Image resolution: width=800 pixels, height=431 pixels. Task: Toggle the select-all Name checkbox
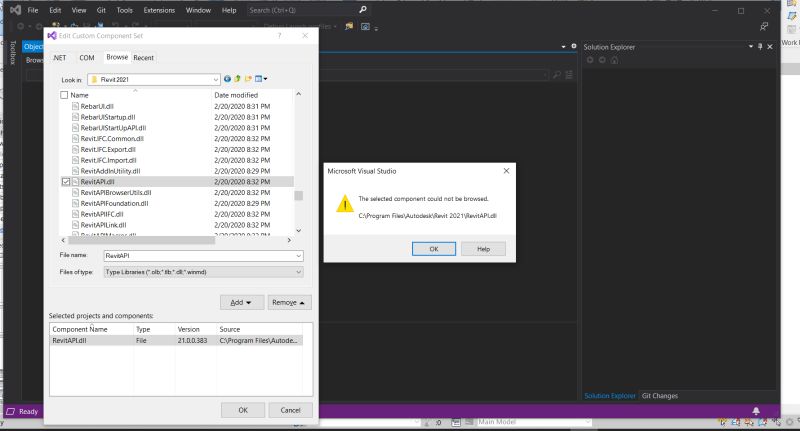[64, 95]
